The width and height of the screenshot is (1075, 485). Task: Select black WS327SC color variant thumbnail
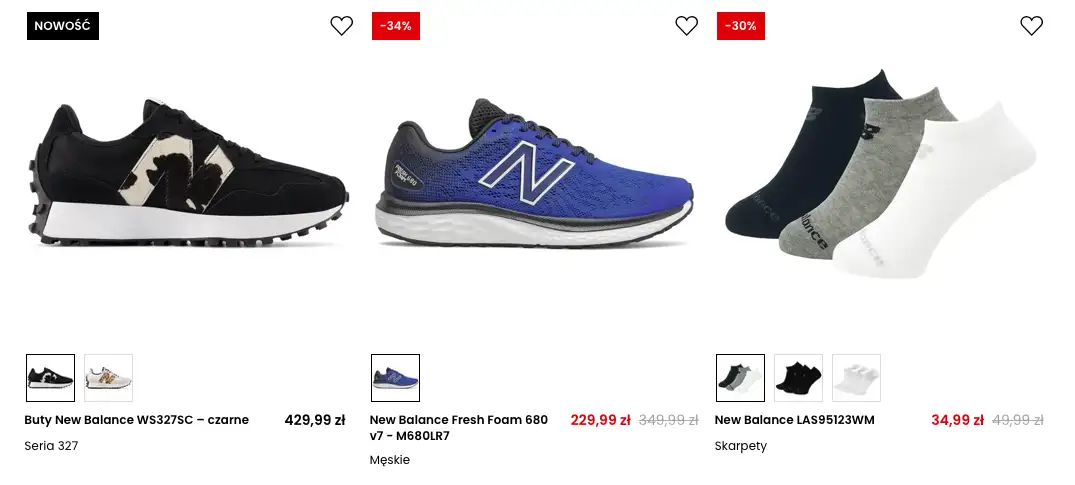pos(50,378)
